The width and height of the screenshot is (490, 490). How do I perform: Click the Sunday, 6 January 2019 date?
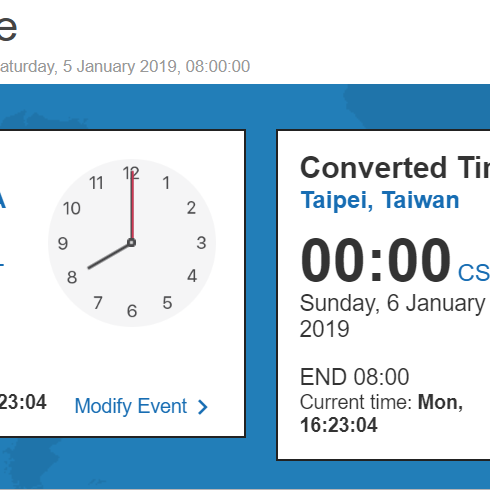[x=392, y=316]
